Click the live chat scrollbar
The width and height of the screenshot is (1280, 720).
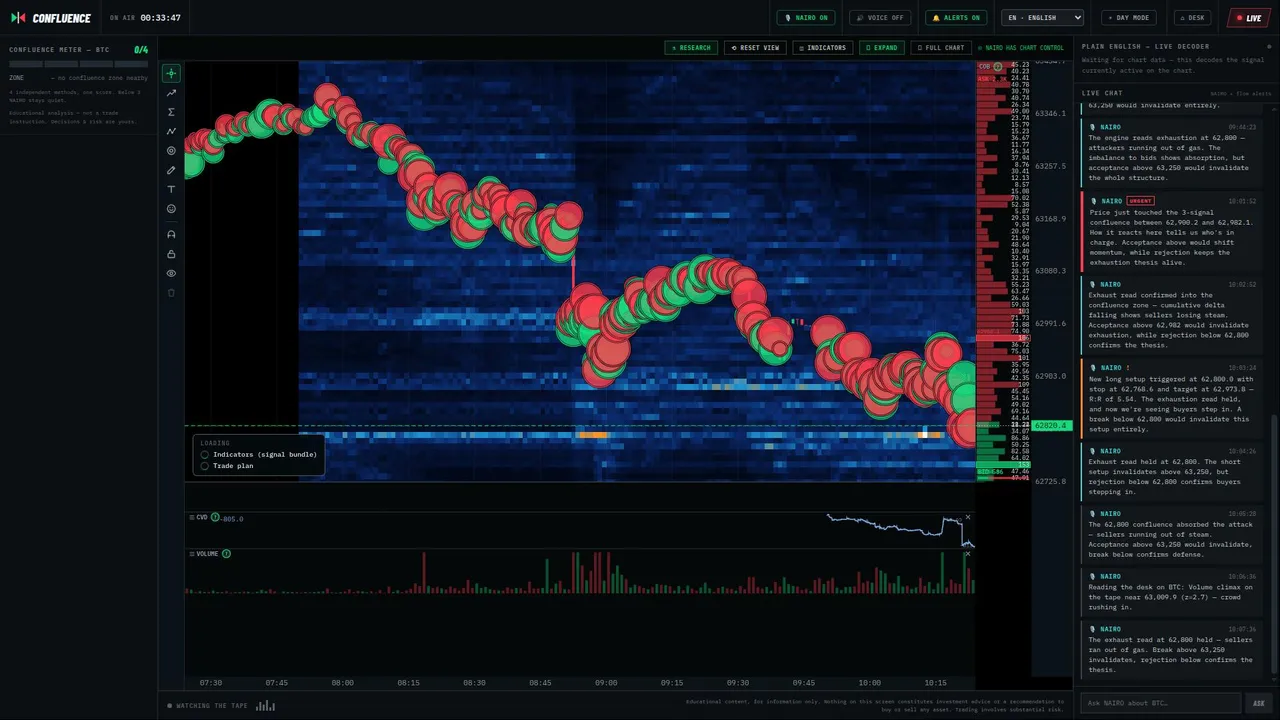(x=1273, y=545)
